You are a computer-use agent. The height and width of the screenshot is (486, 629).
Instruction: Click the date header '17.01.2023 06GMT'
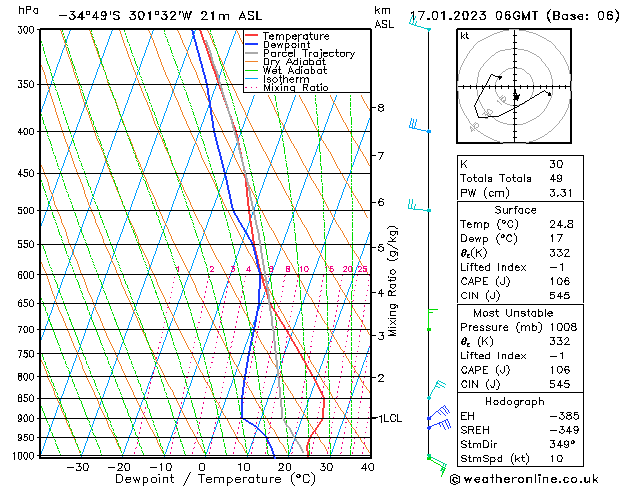(474, 16)
